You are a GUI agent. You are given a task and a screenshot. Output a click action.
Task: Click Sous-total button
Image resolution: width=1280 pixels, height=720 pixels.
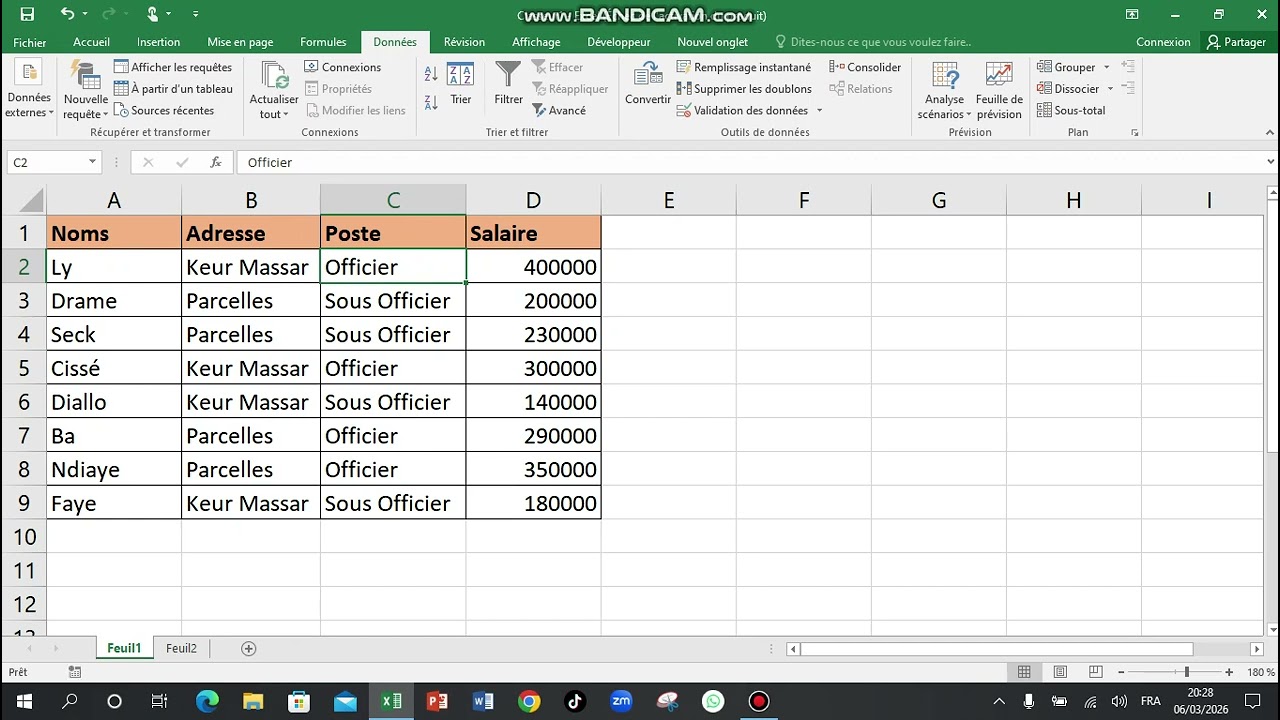(x=1071, y=111)
